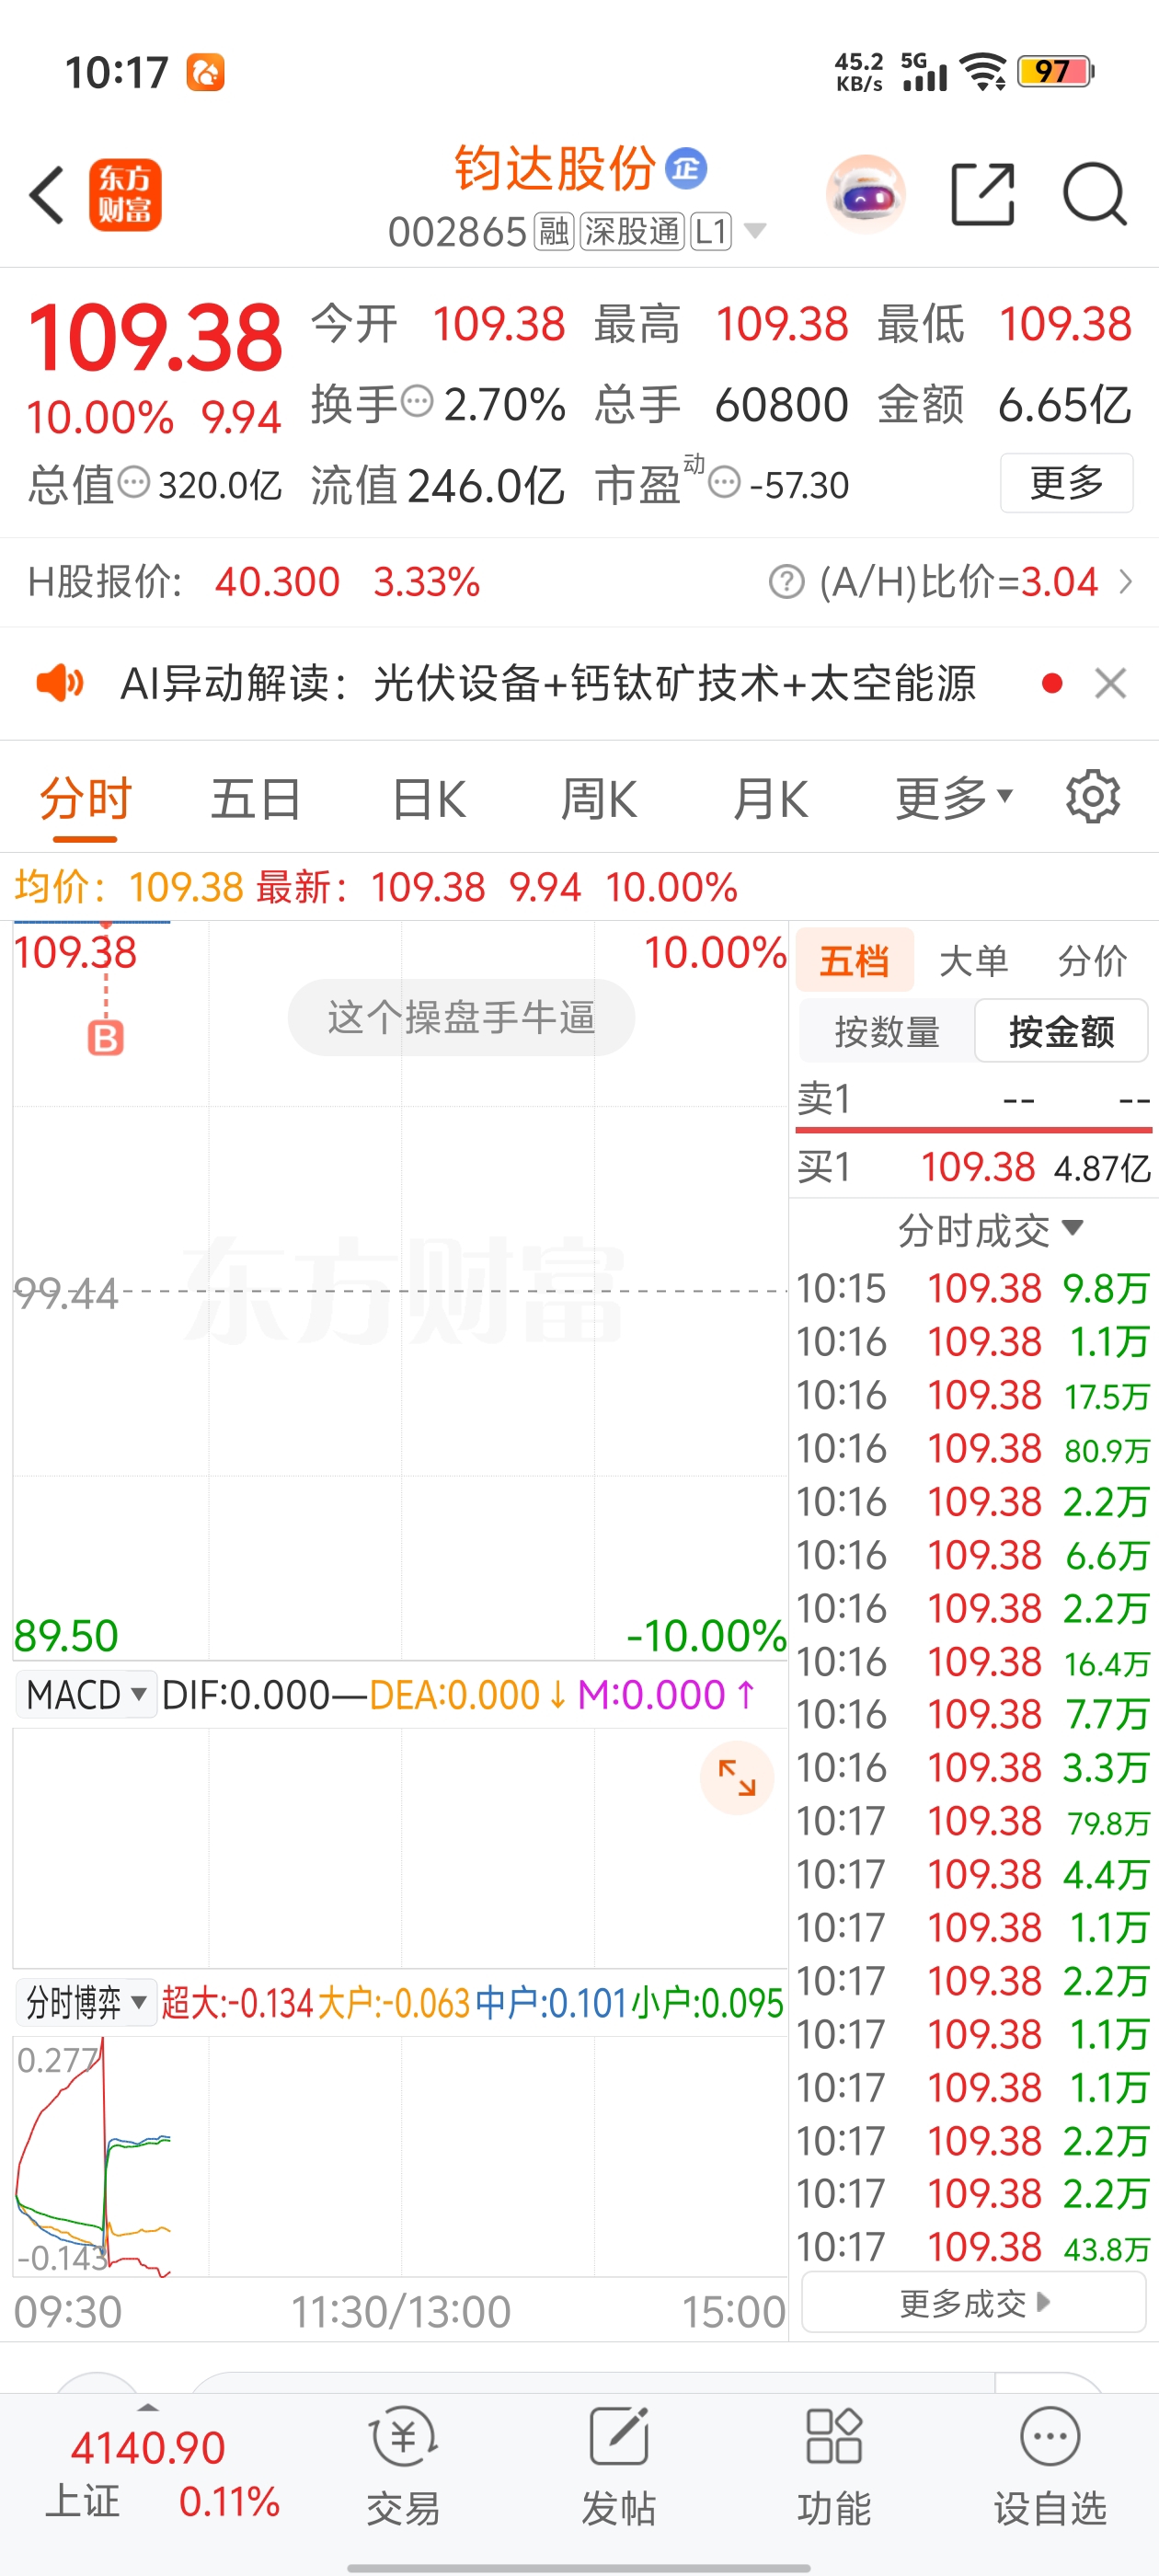Switch to the 月K tab
The image size is (1159, 2576).
pos(770,799)
